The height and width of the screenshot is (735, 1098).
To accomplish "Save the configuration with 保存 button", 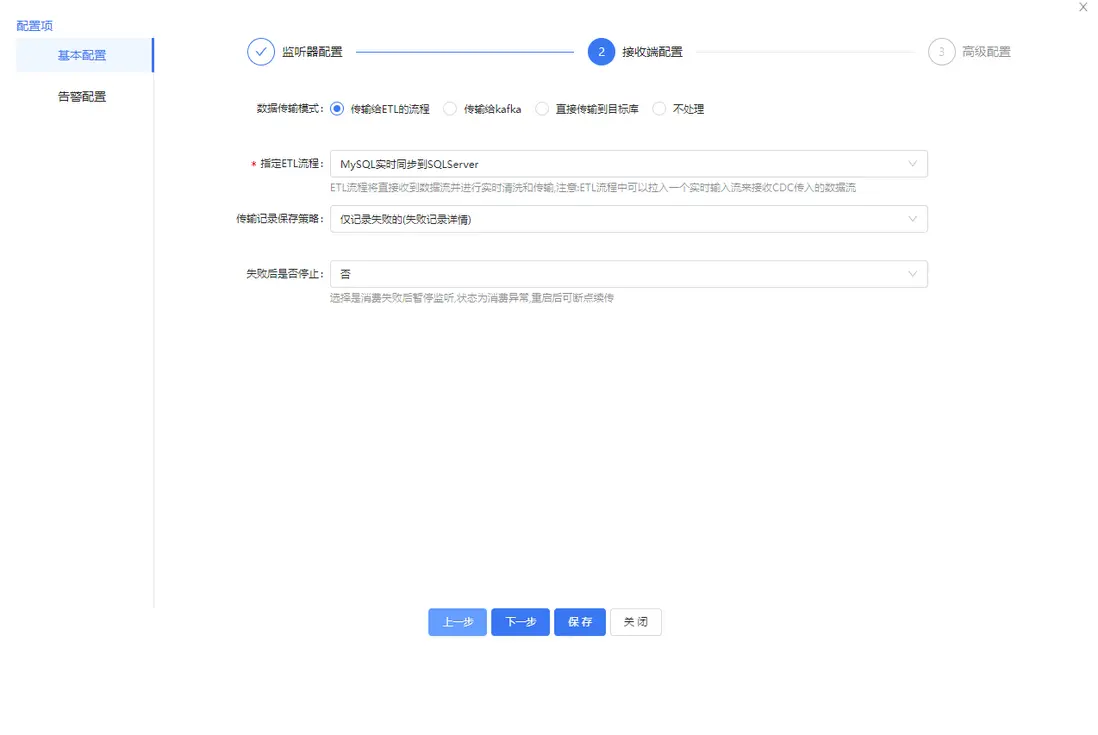I will click(x=580, y=621).
